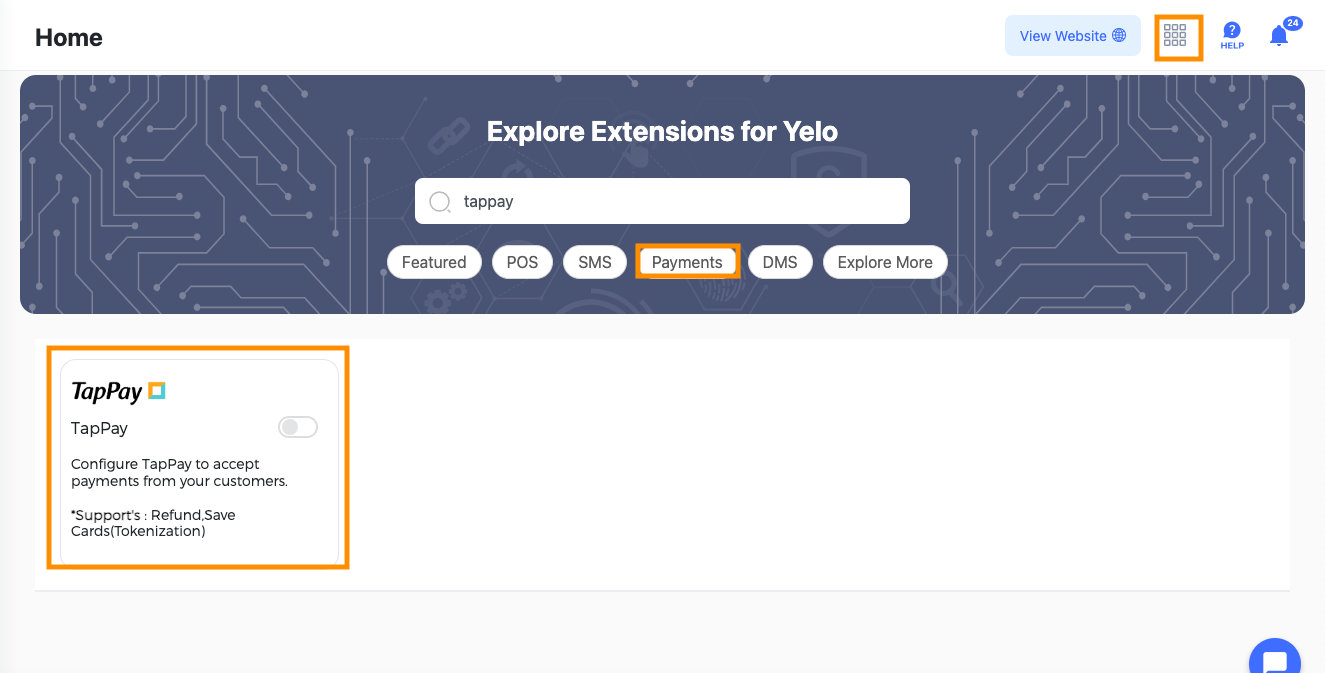
Task: Click the Home page heading
Action: click(x=69, y=38)
